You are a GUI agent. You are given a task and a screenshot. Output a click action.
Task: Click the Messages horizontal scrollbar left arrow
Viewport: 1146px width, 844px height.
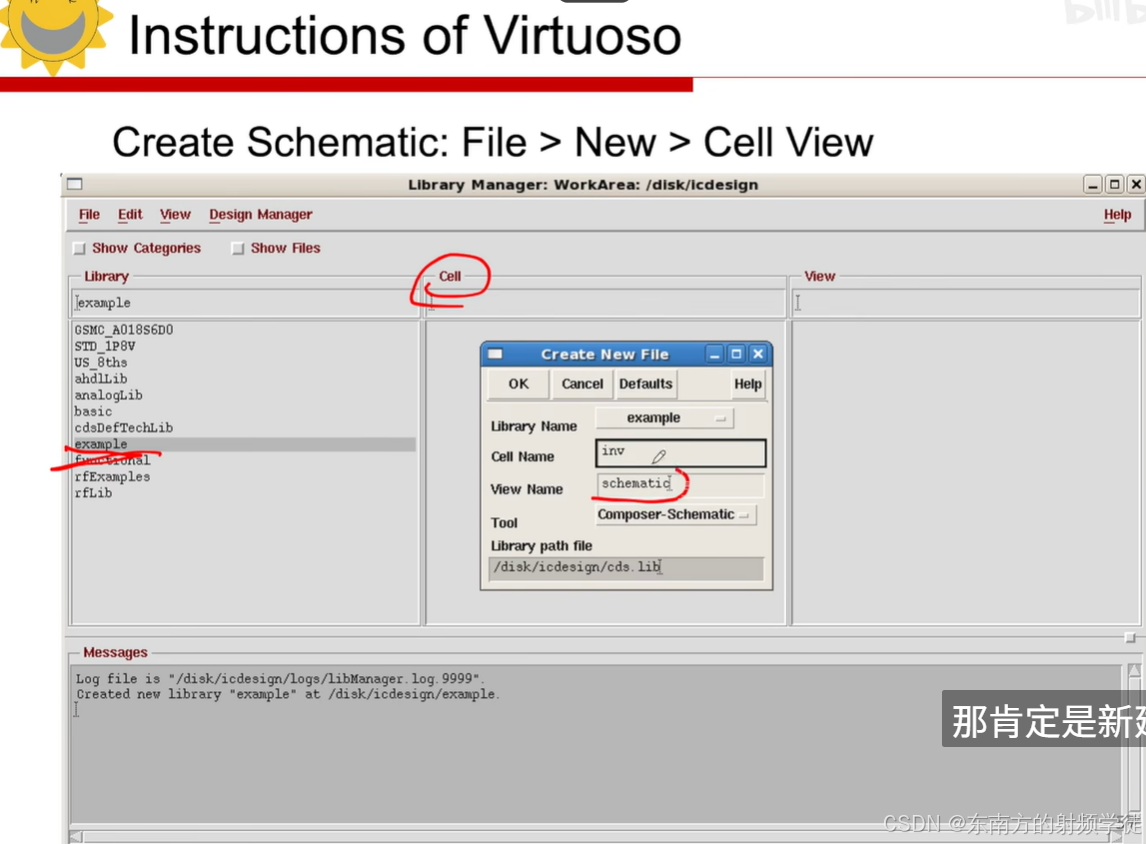pyautogui.click(x=75, y=836)
